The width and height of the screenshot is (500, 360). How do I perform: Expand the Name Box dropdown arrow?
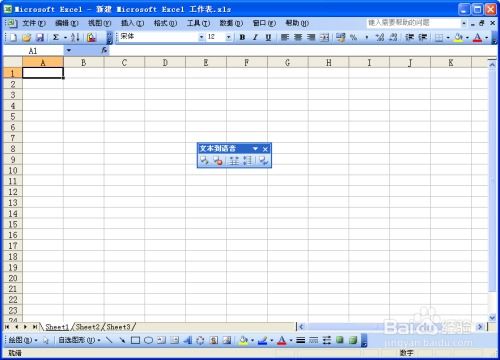point(69,50)
